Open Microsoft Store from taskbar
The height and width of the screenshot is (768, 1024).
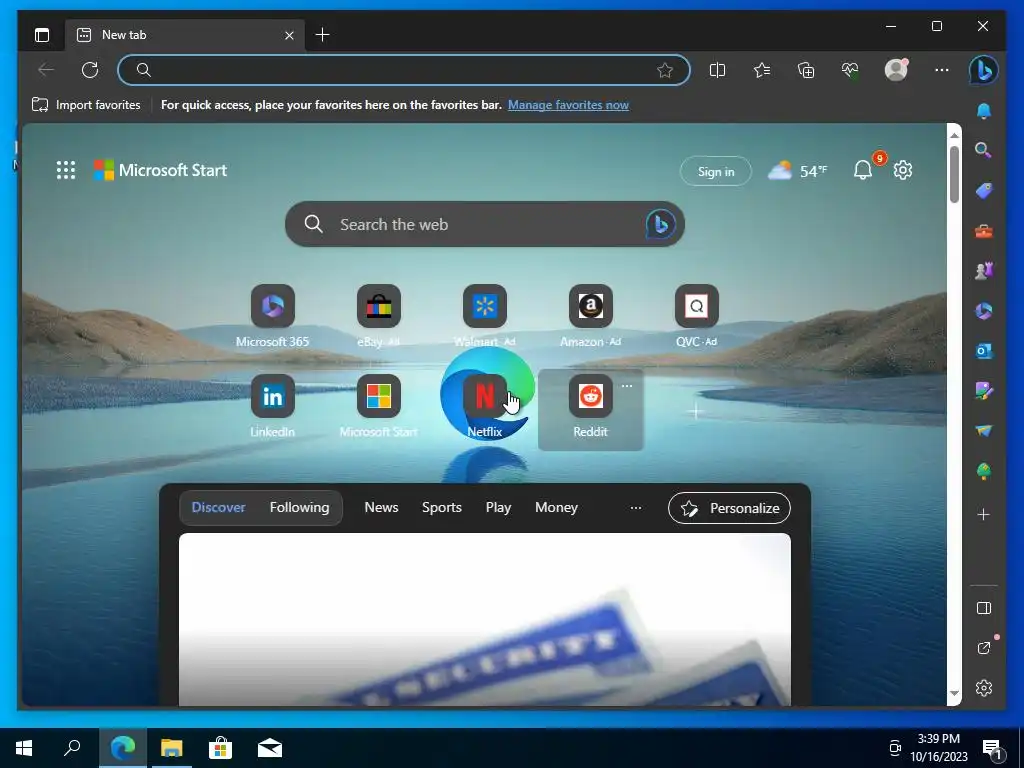point(221,748)
